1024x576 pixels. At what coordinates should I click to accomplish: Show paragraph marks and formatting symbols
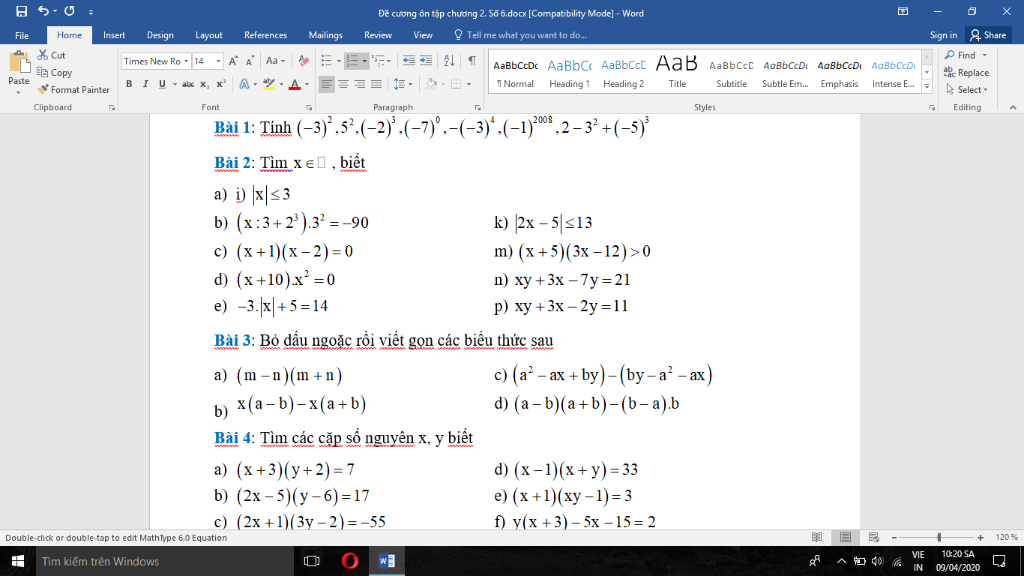pyautogui.click(x=472, y=61)
